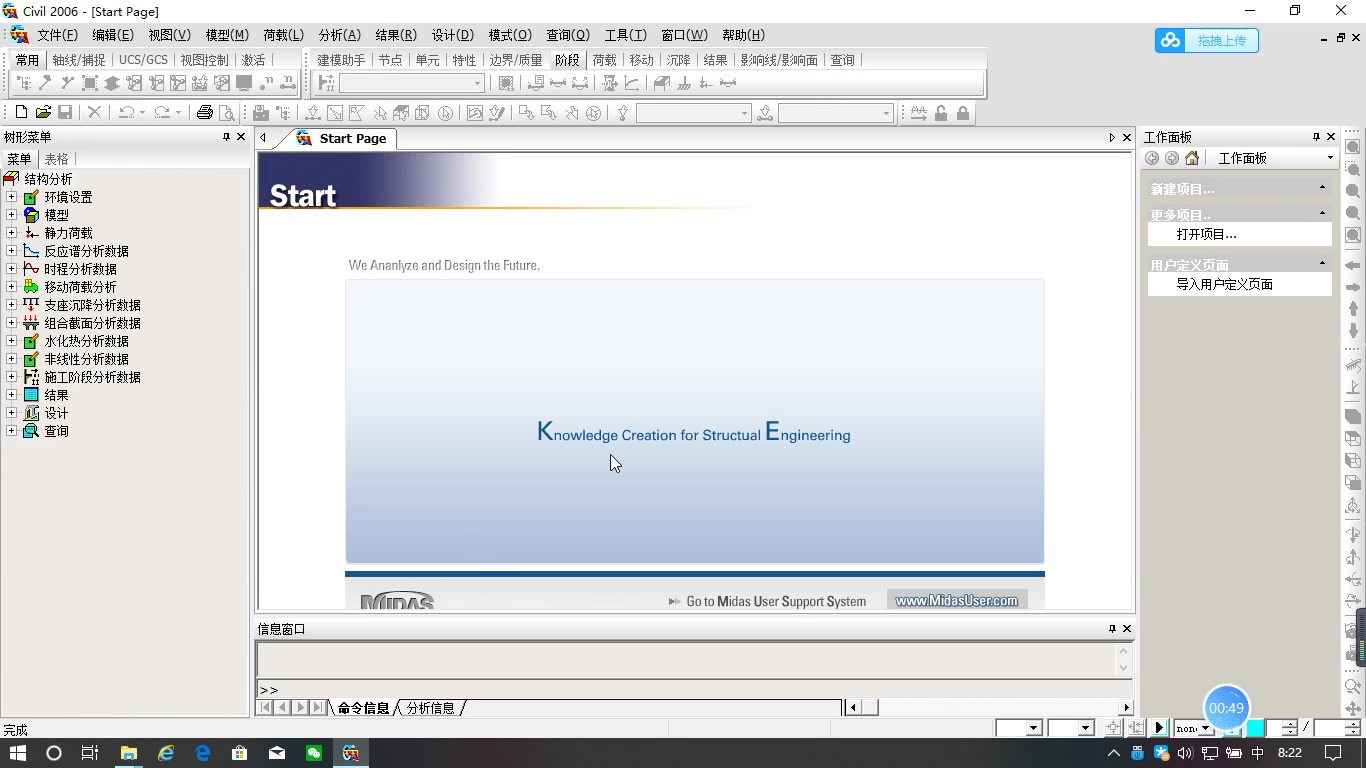Click the pan move icon at right edge
Screen dimensions: 1366x768
tap(1354, 709)
